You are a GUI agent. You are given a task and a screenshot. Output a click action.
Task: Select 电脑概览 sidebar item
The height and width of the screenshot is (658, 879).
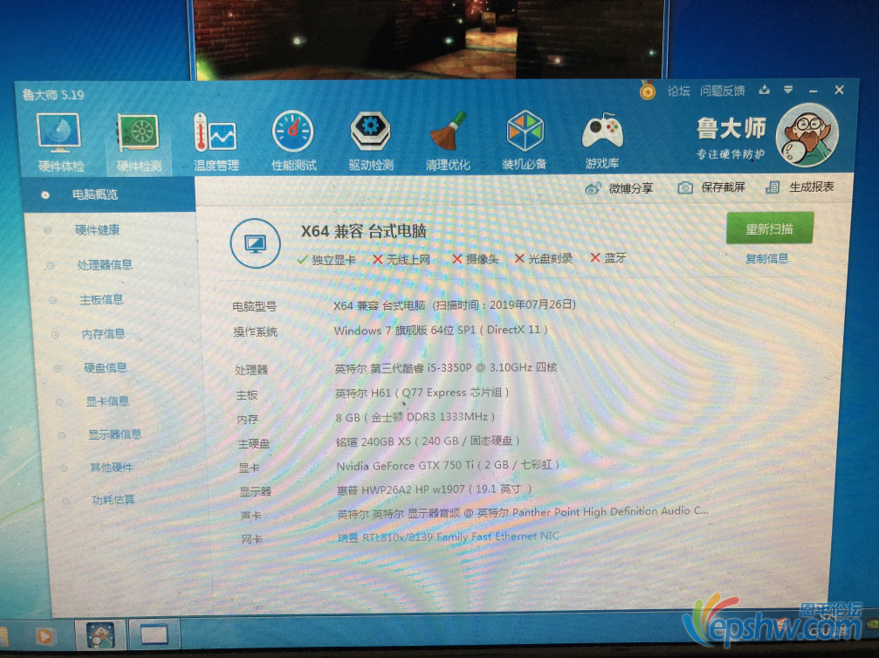coord(109,194)
